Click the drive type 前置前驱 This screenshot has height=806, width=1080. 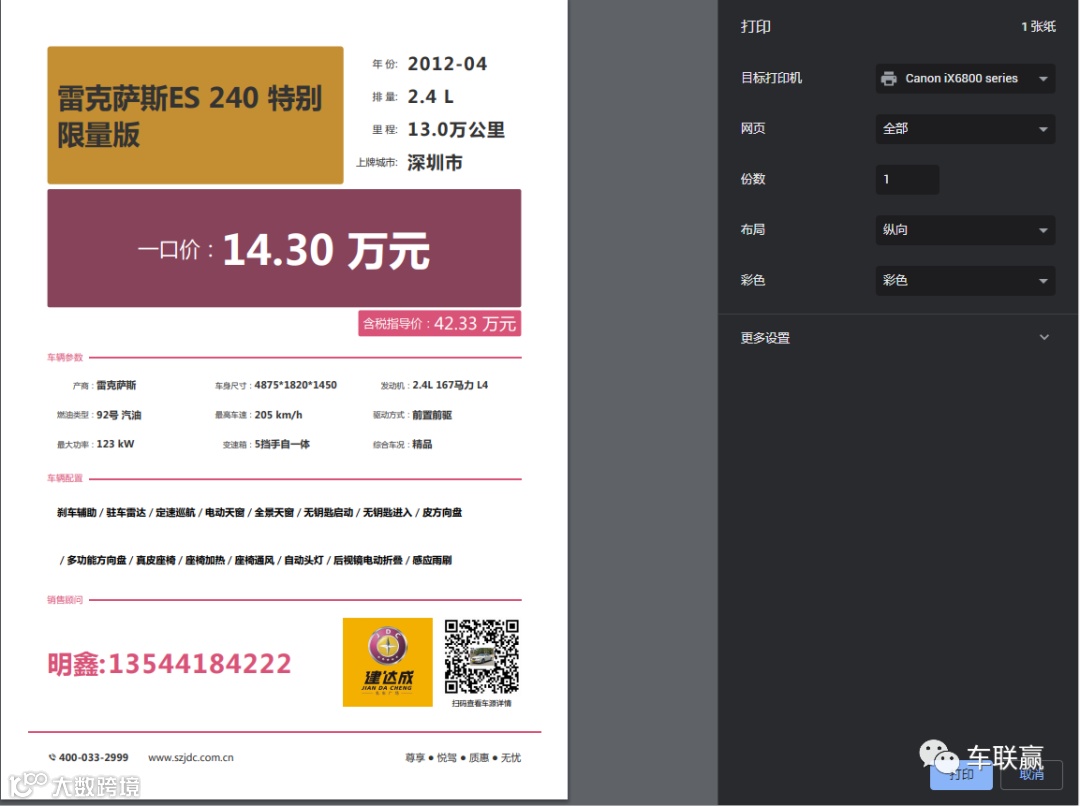pos(432,415)
